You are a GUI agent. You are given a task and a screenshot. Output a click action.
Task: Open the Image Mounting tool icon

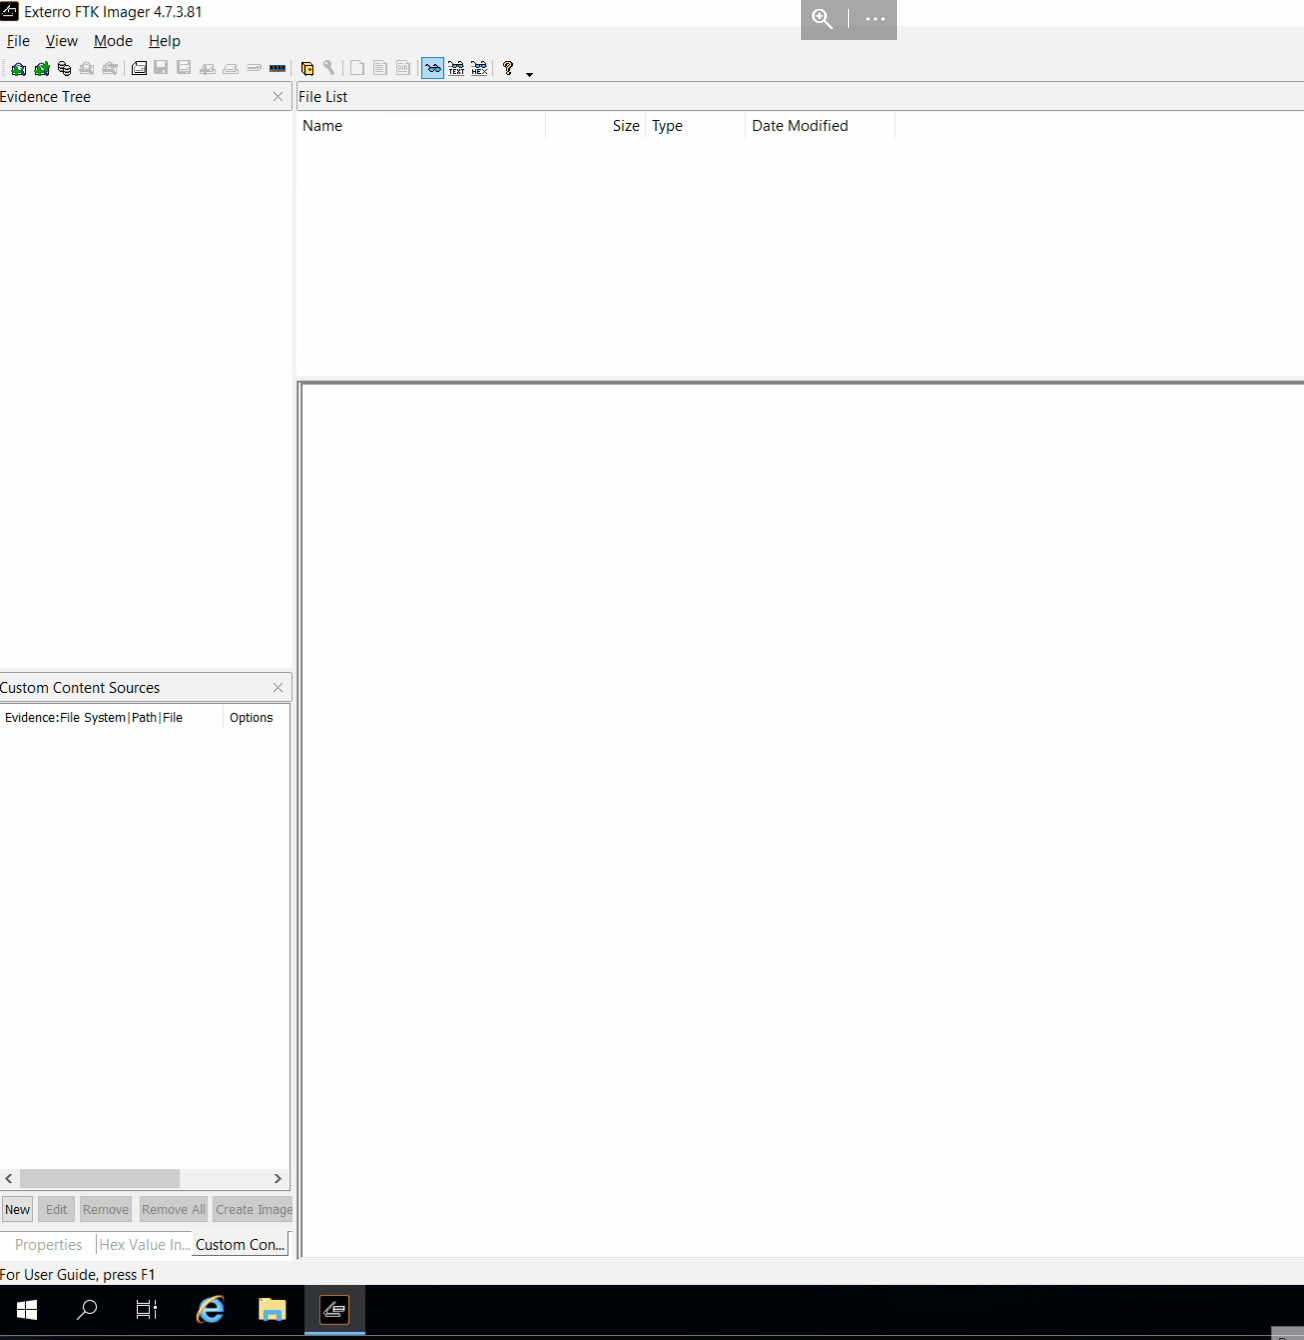tap(63, 68)
